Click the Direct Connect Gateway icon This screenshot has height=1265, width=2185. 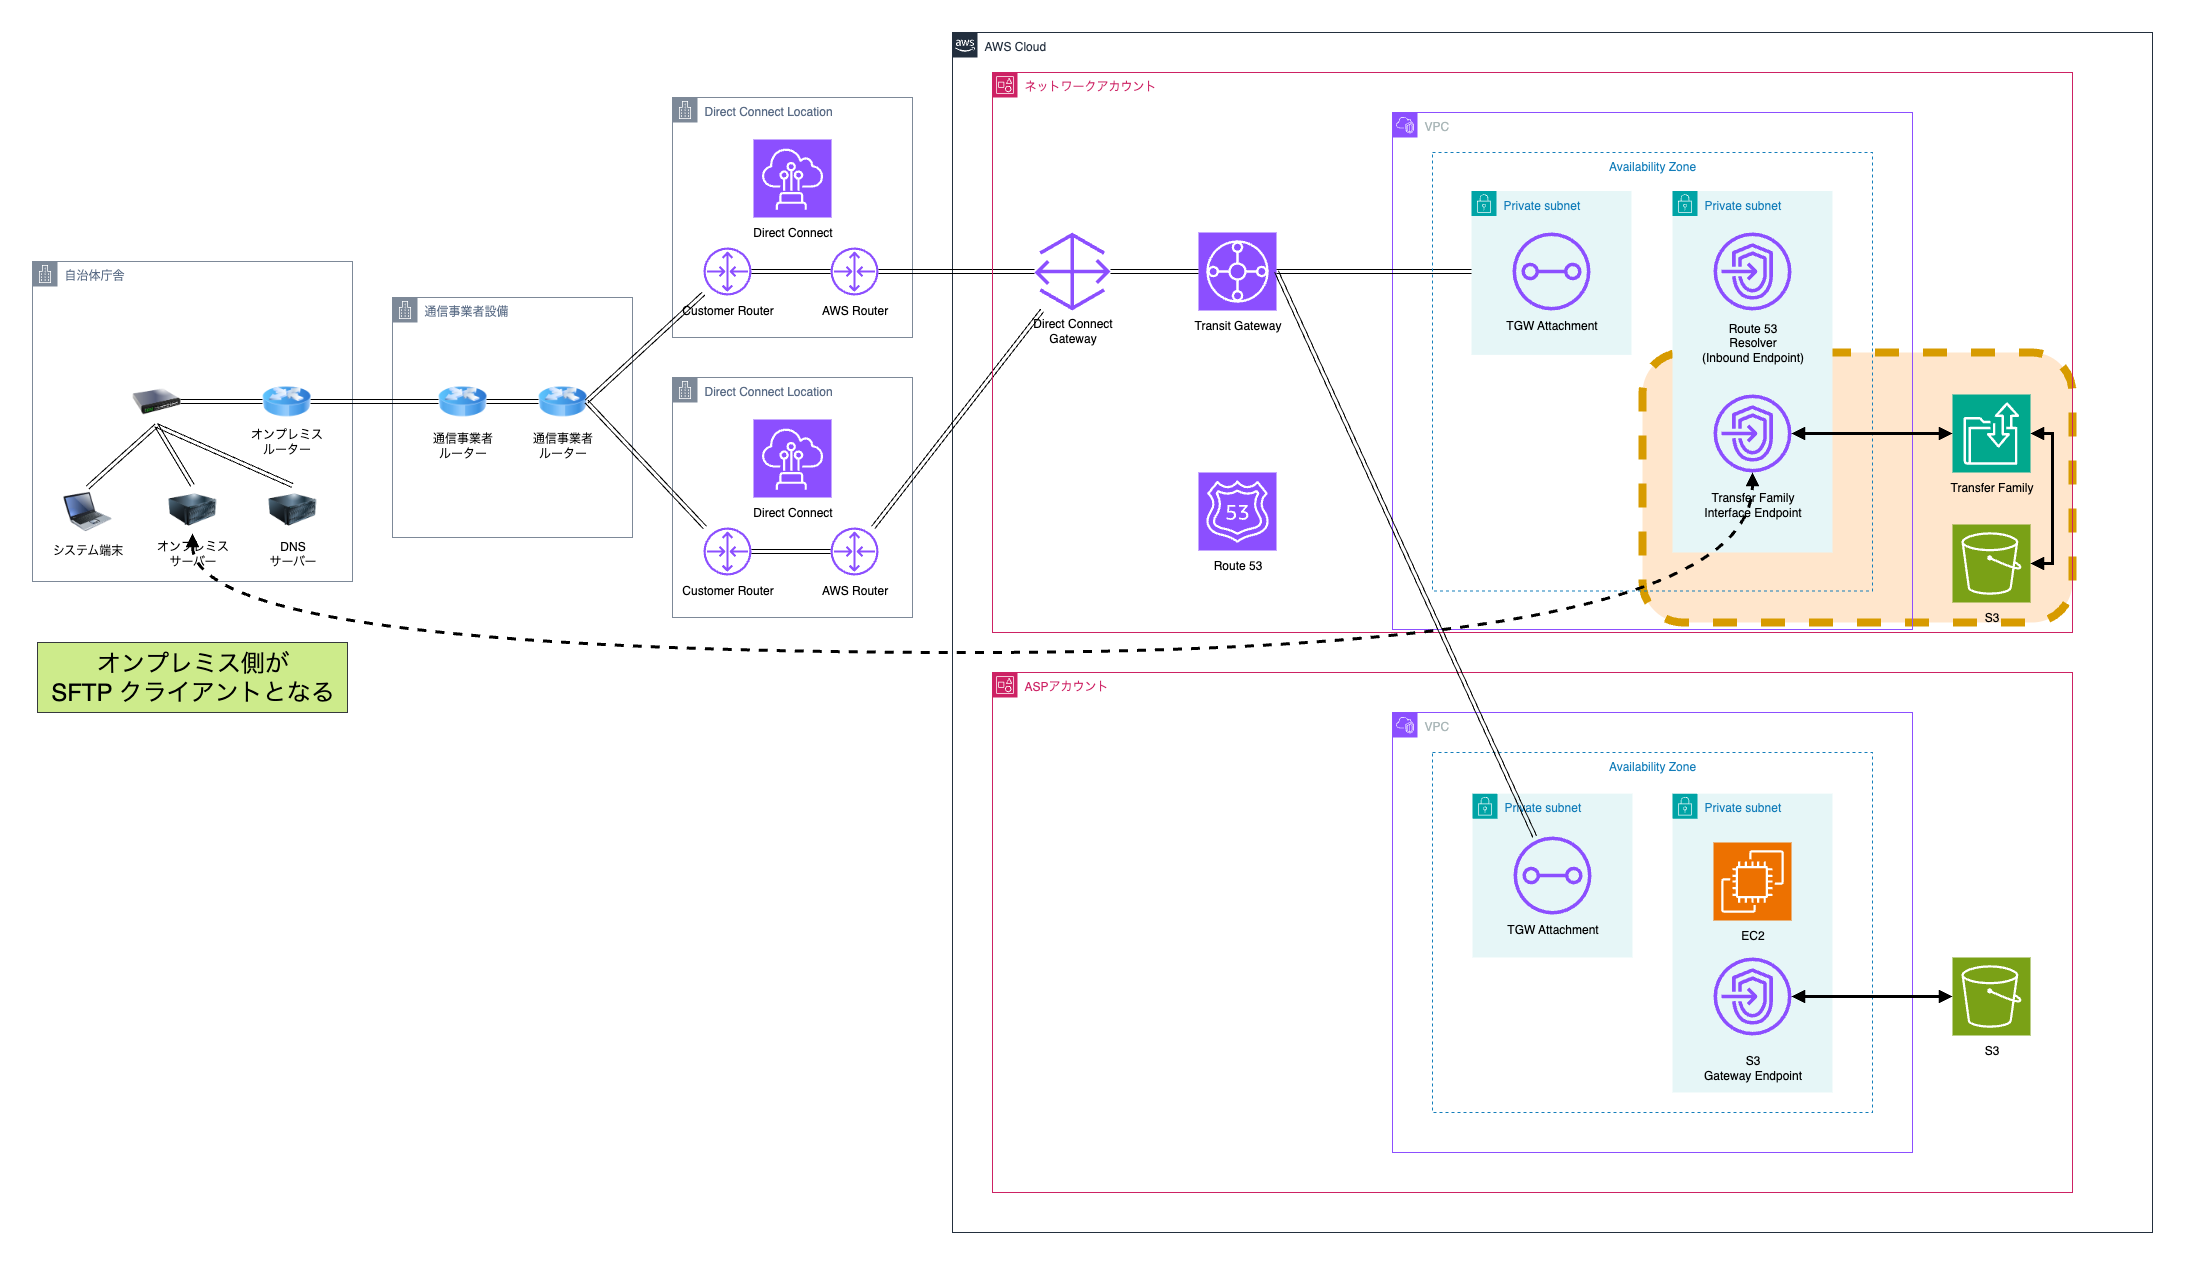pos(1072,272)
